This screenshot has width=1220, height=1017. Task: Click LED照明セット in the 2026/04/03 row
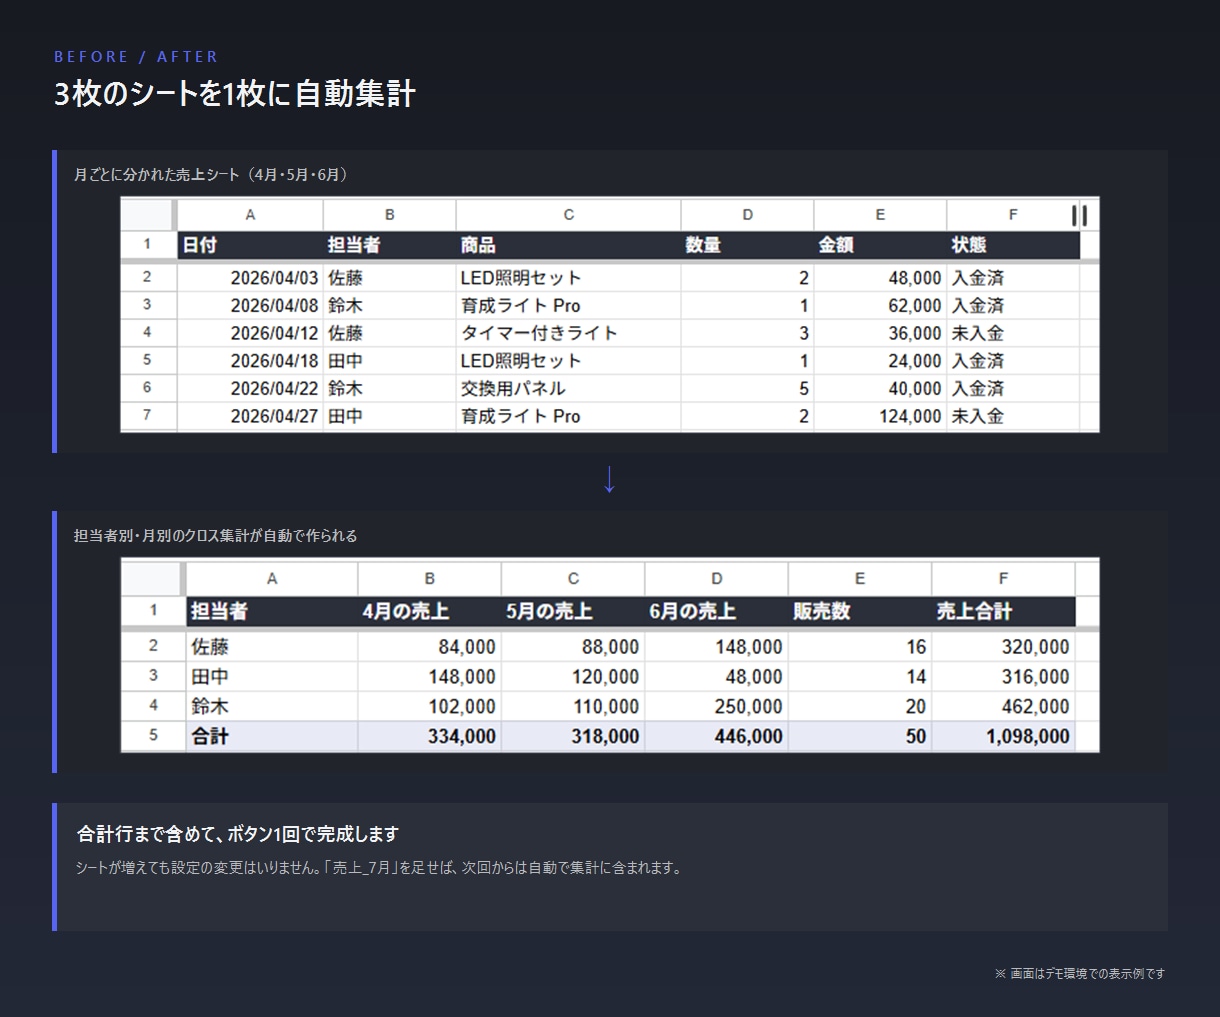click(568, 278)
